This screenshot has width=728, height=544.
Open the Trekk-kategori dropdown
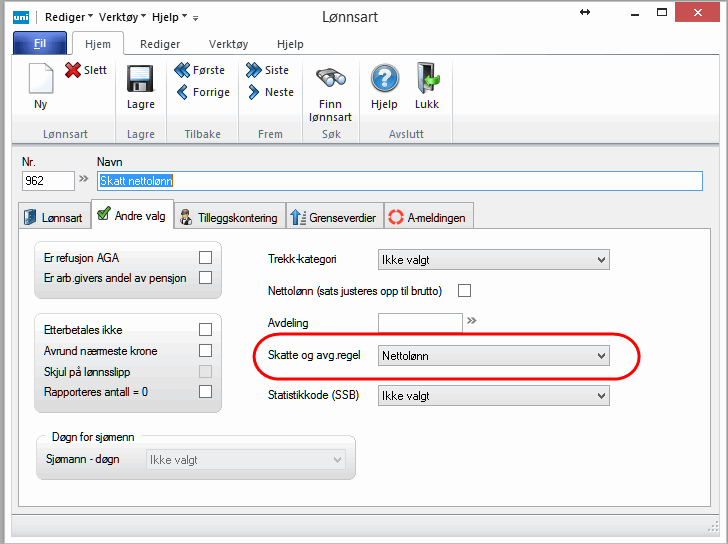tap(493, 260)
